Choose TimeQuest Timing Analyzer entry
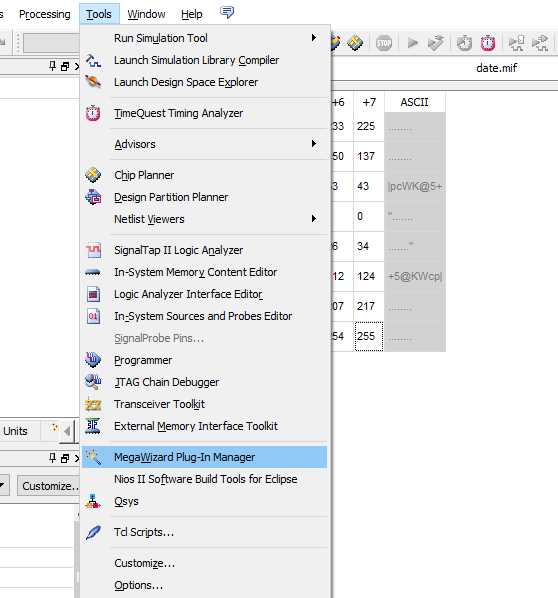Screen dimensions: 558x598 pyautogui.click(x=204, y=113)
